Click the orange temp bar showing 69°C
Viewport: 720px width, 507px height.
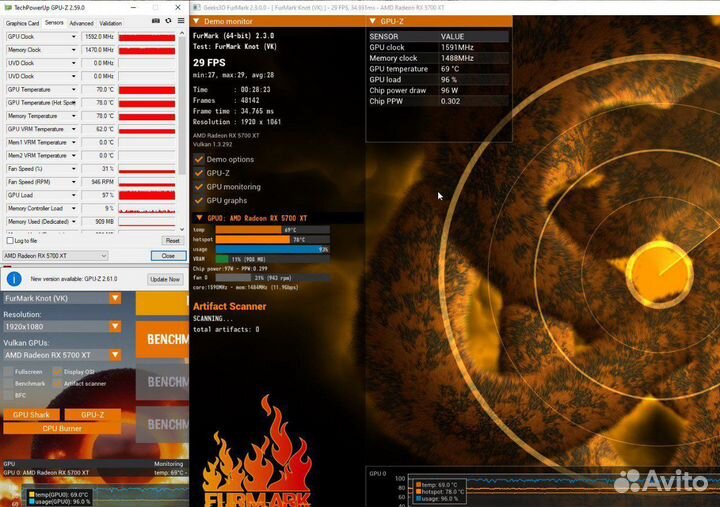248,230
